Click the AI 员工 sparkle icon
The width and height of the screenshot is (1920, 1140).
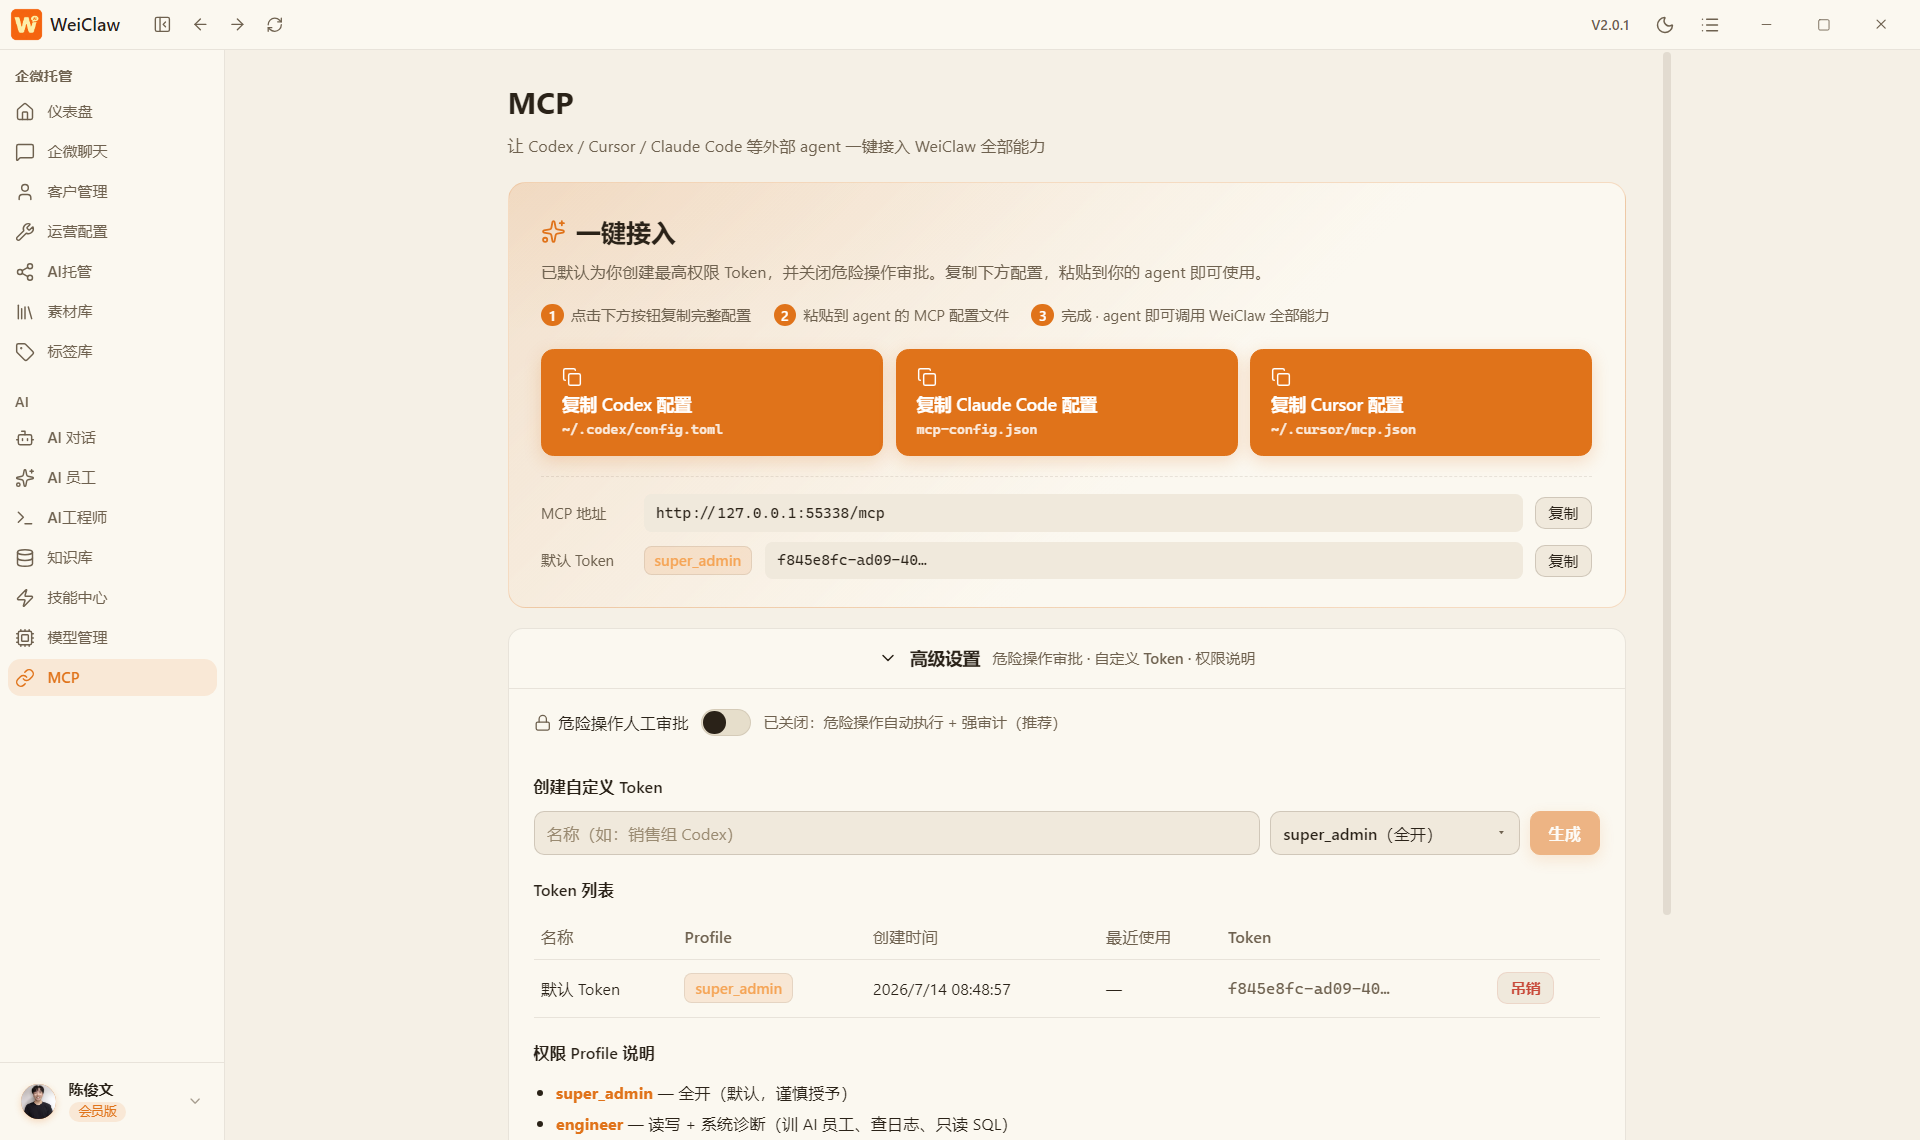coord(25,477)
